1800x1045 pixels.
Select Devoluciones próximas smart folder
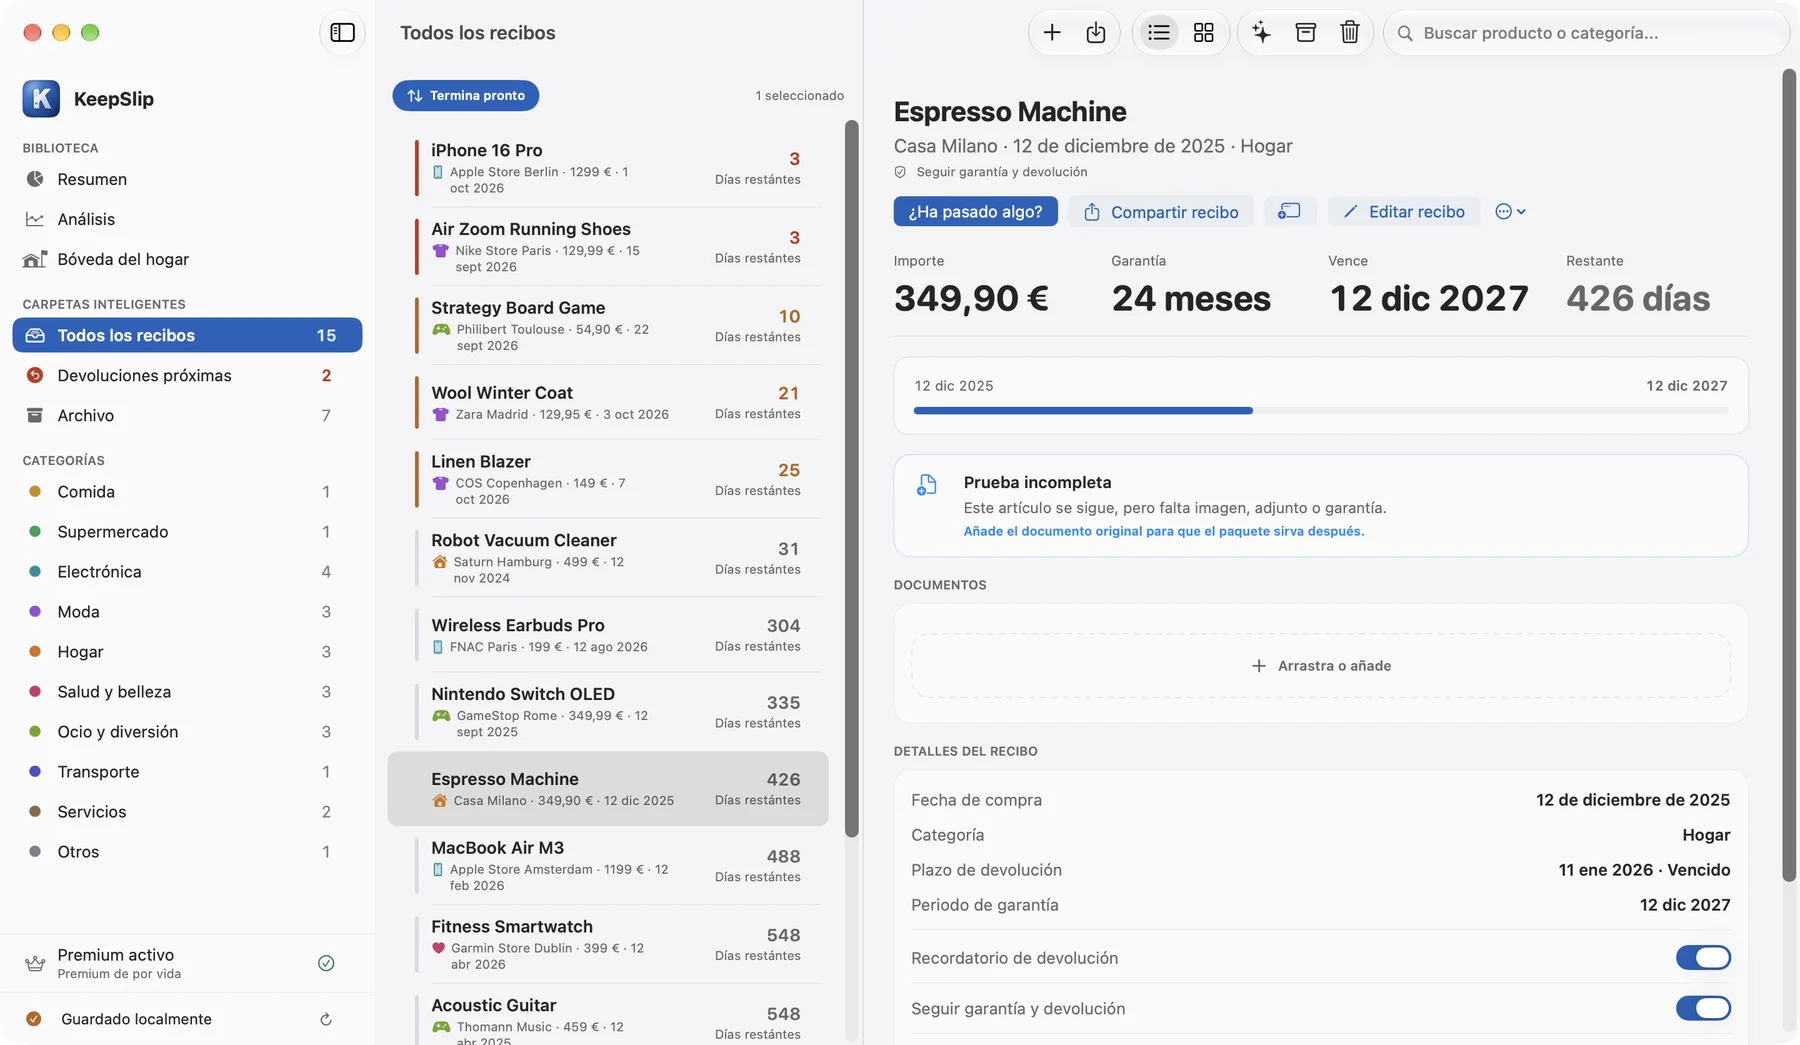[x=187, y=375]
